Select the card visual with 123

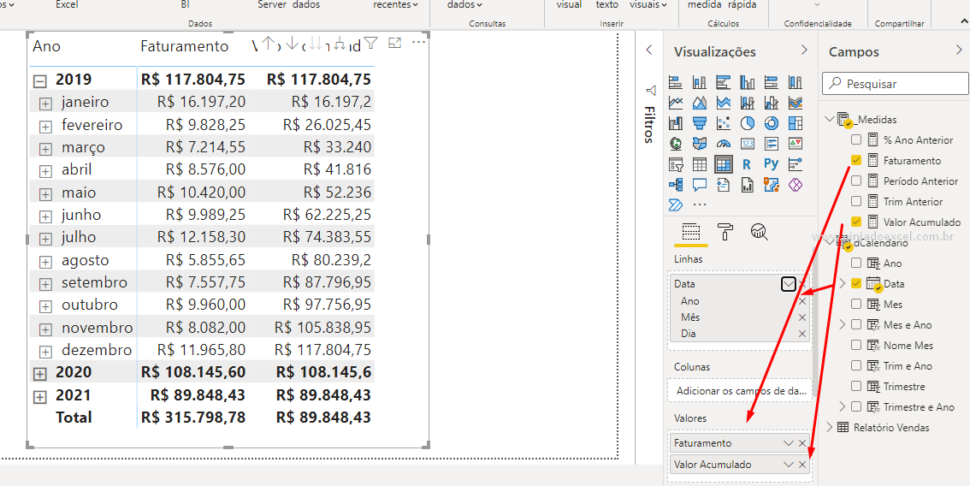pos(747,143)
